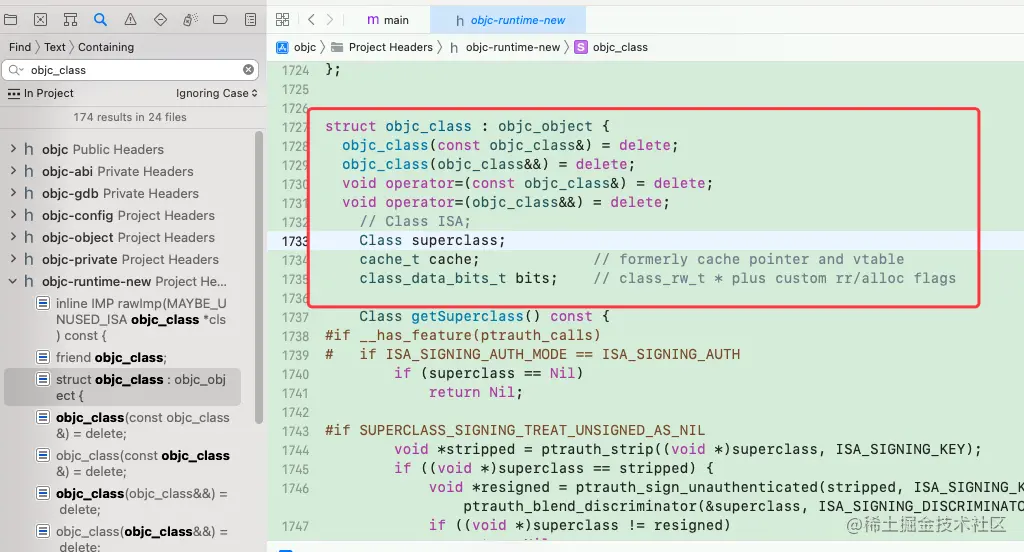Click line number 1733 in gutter
The image size is (1024, 552).
pos(295,241)
